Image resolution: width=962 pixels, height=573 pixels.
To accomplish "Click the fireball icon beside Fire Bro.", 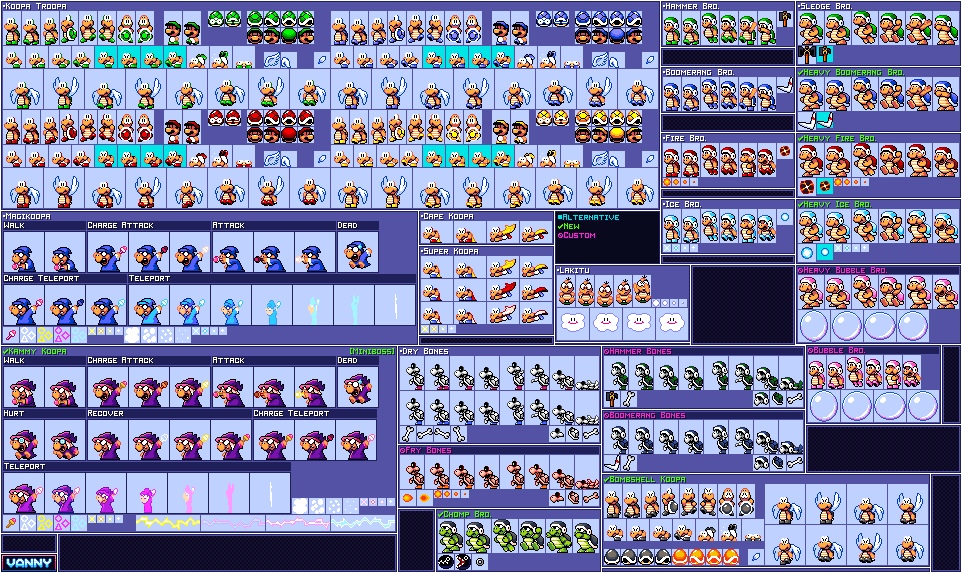I will (x=785, y=151).
